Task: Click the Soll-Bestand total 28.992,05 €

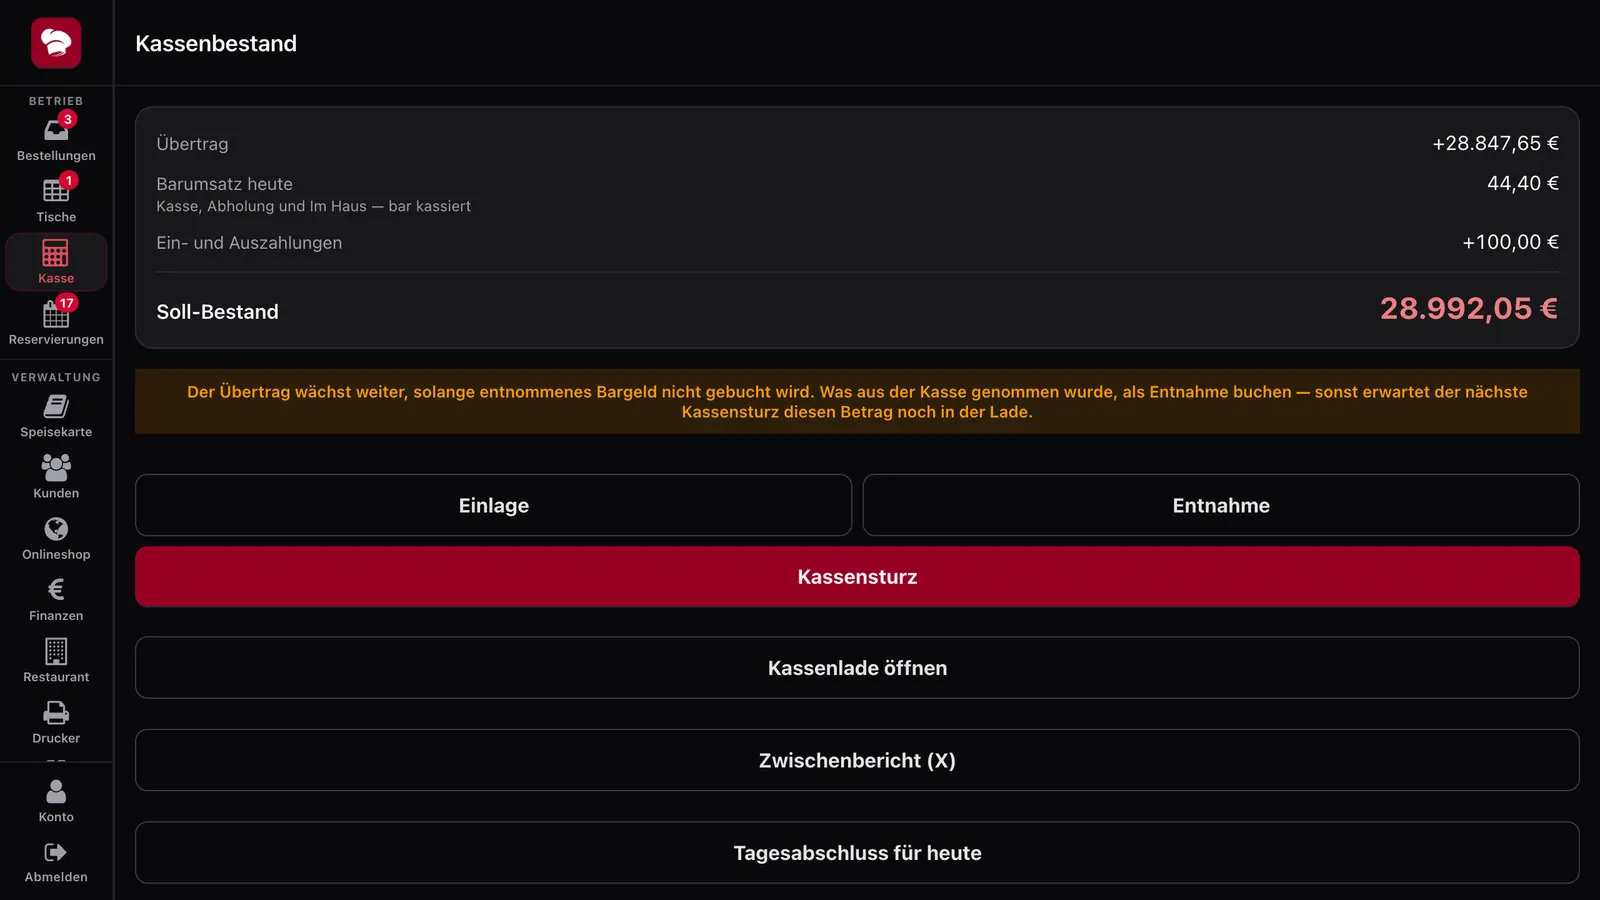Action: (x=1469, y=308)
